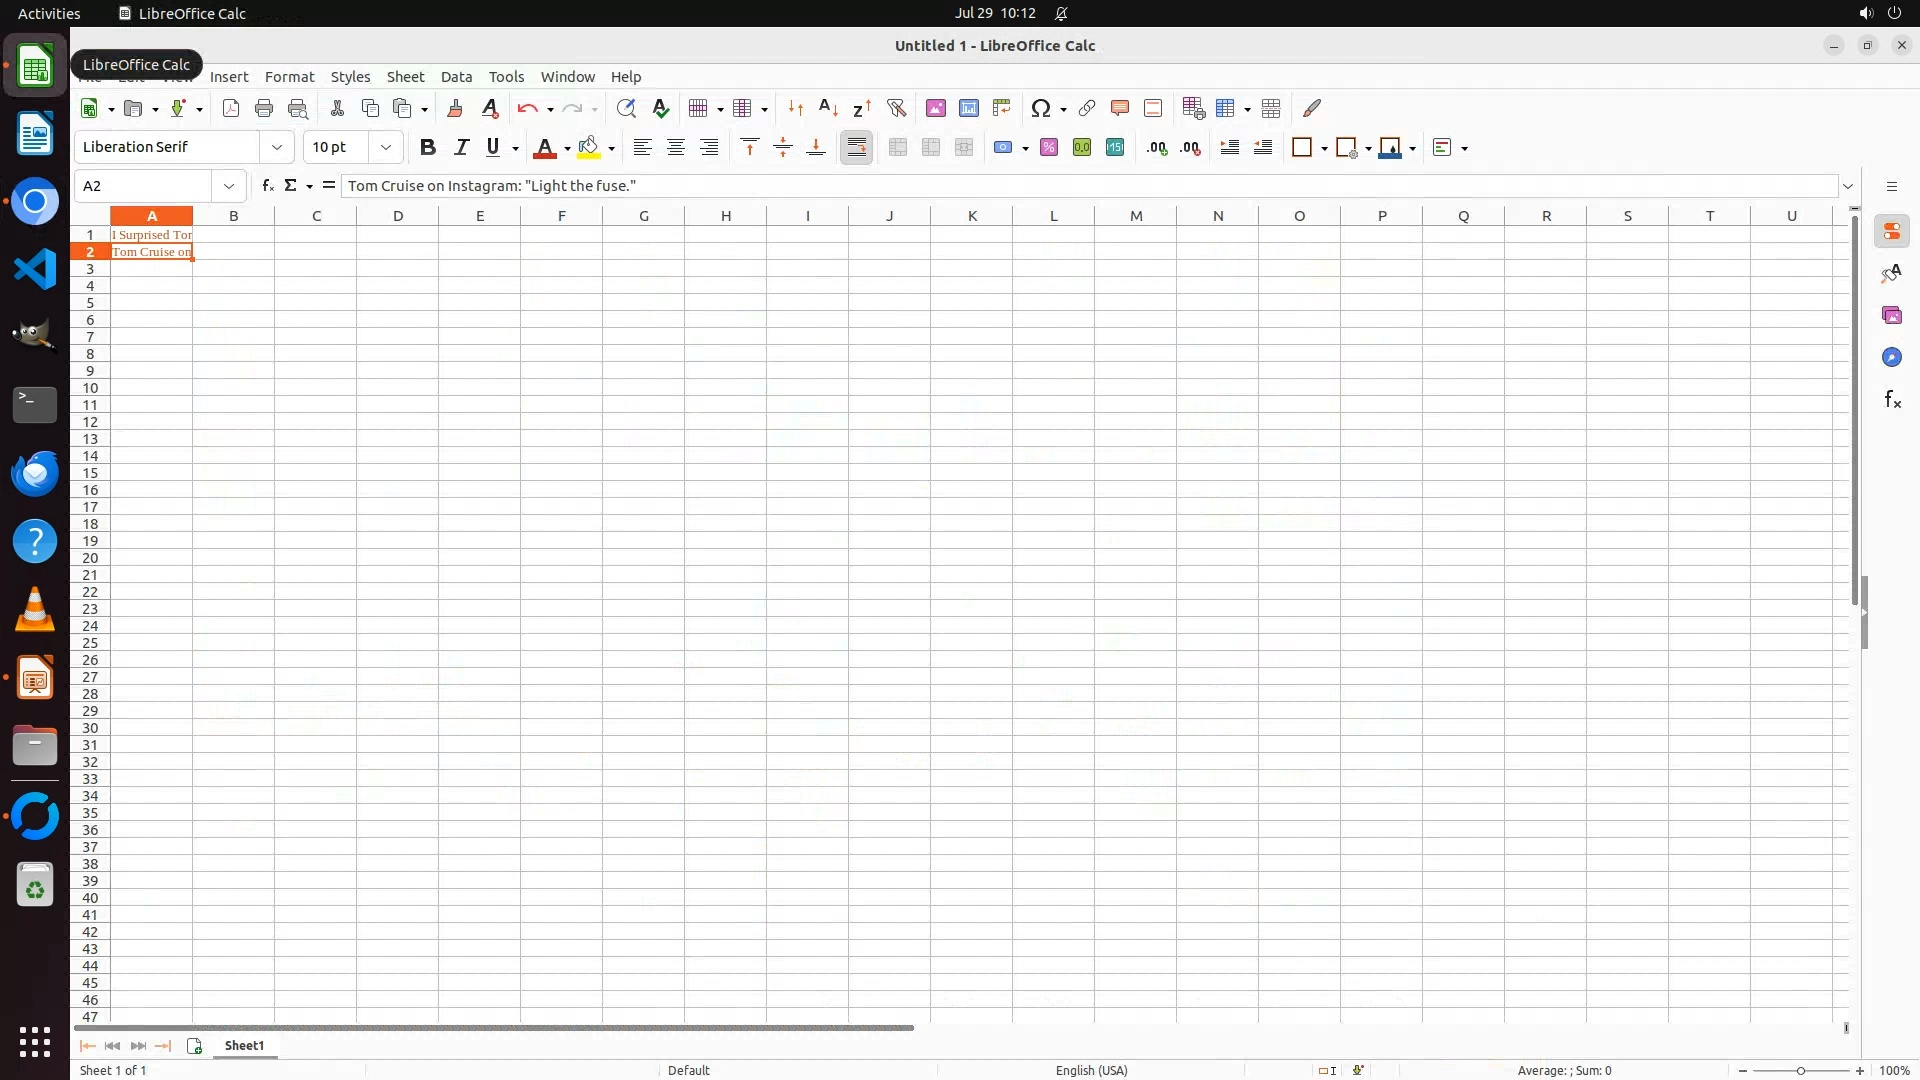
Task: Click the yellow background color swatch
Action: (588, 147)
